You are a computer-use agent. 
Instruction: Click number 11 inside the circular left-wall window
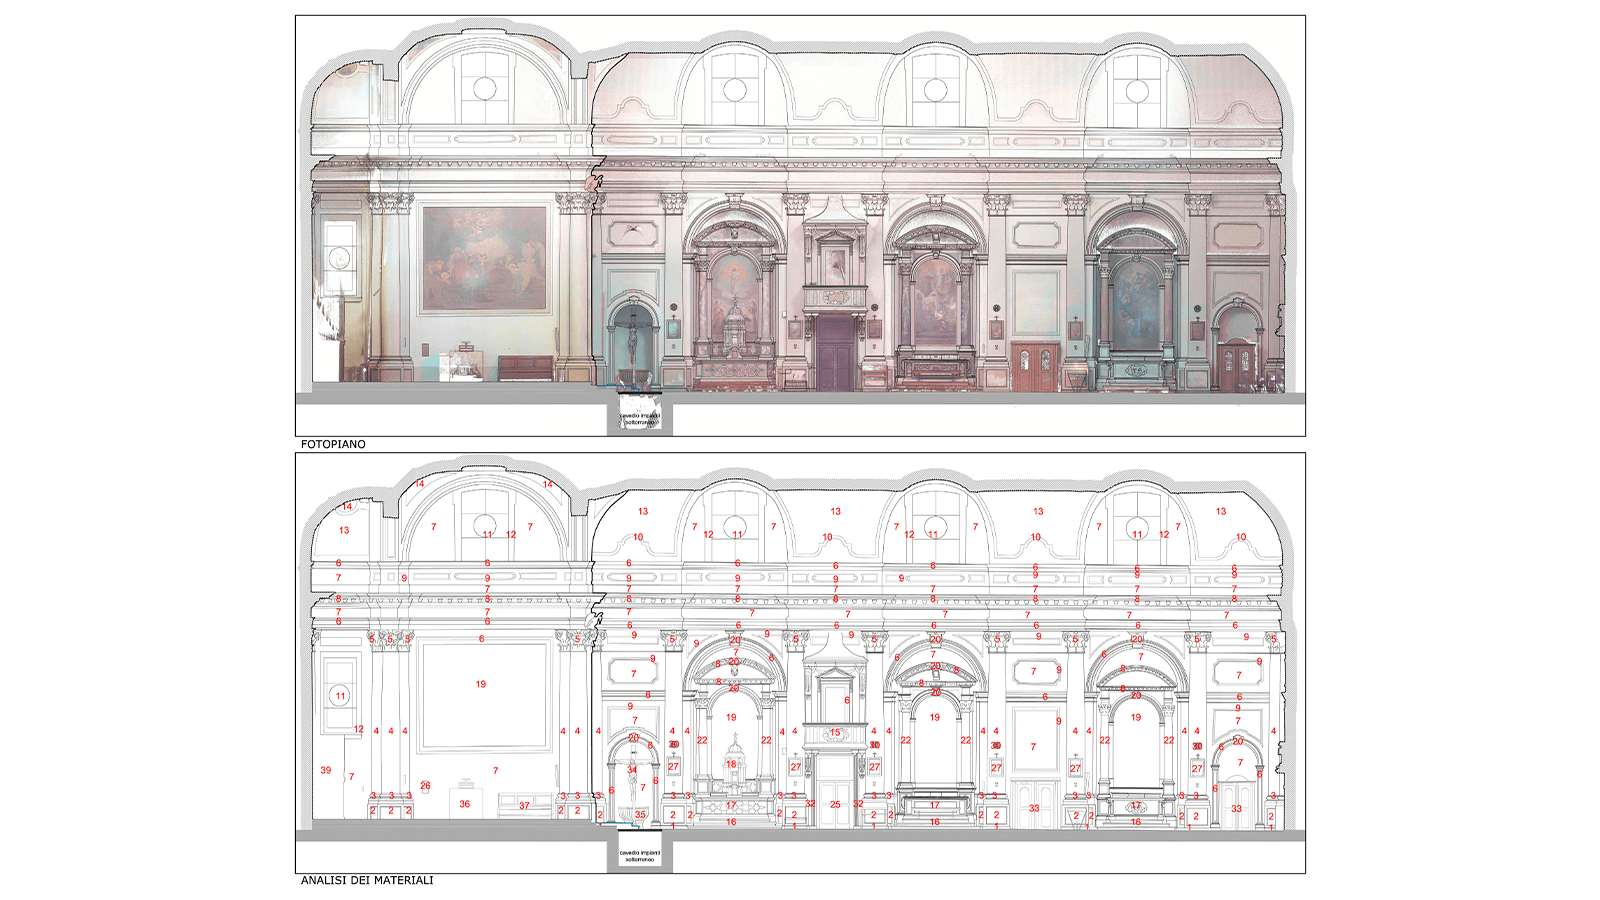pyautogui.click(x=340, y=696)
